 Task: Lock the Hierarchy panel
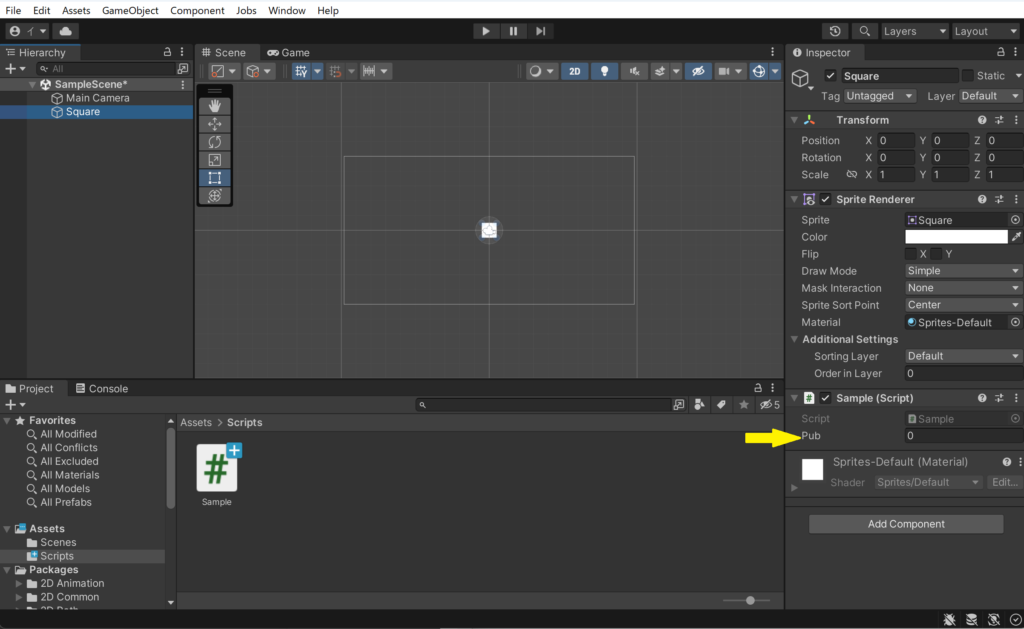pyautogui.click(x=167, y=52)
